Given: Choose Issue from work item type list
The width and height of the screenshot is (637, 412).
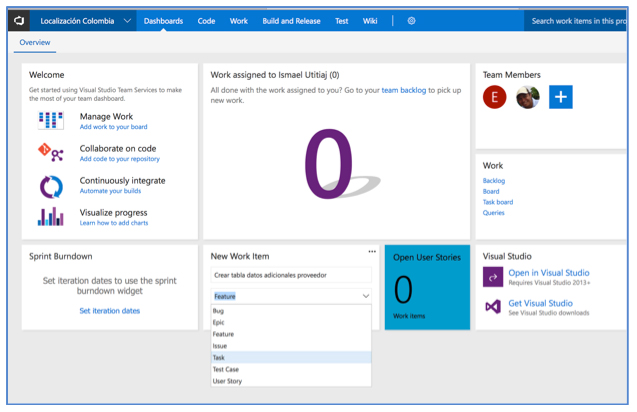Looking at the screenshot, I should coord(291,346).
